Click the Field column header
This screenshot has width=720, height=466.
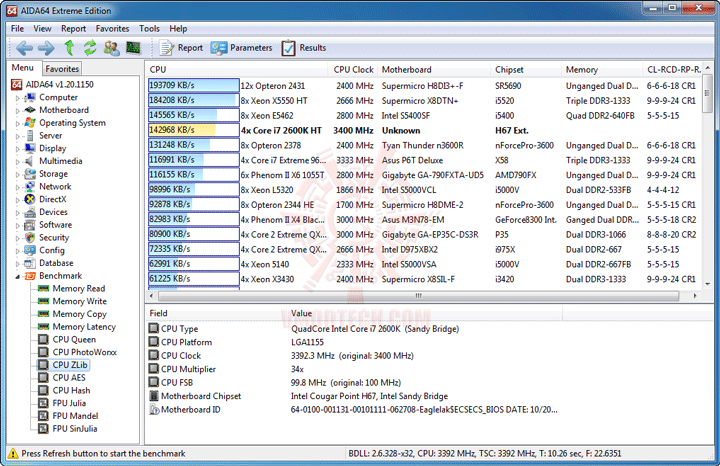pos(216,313)
